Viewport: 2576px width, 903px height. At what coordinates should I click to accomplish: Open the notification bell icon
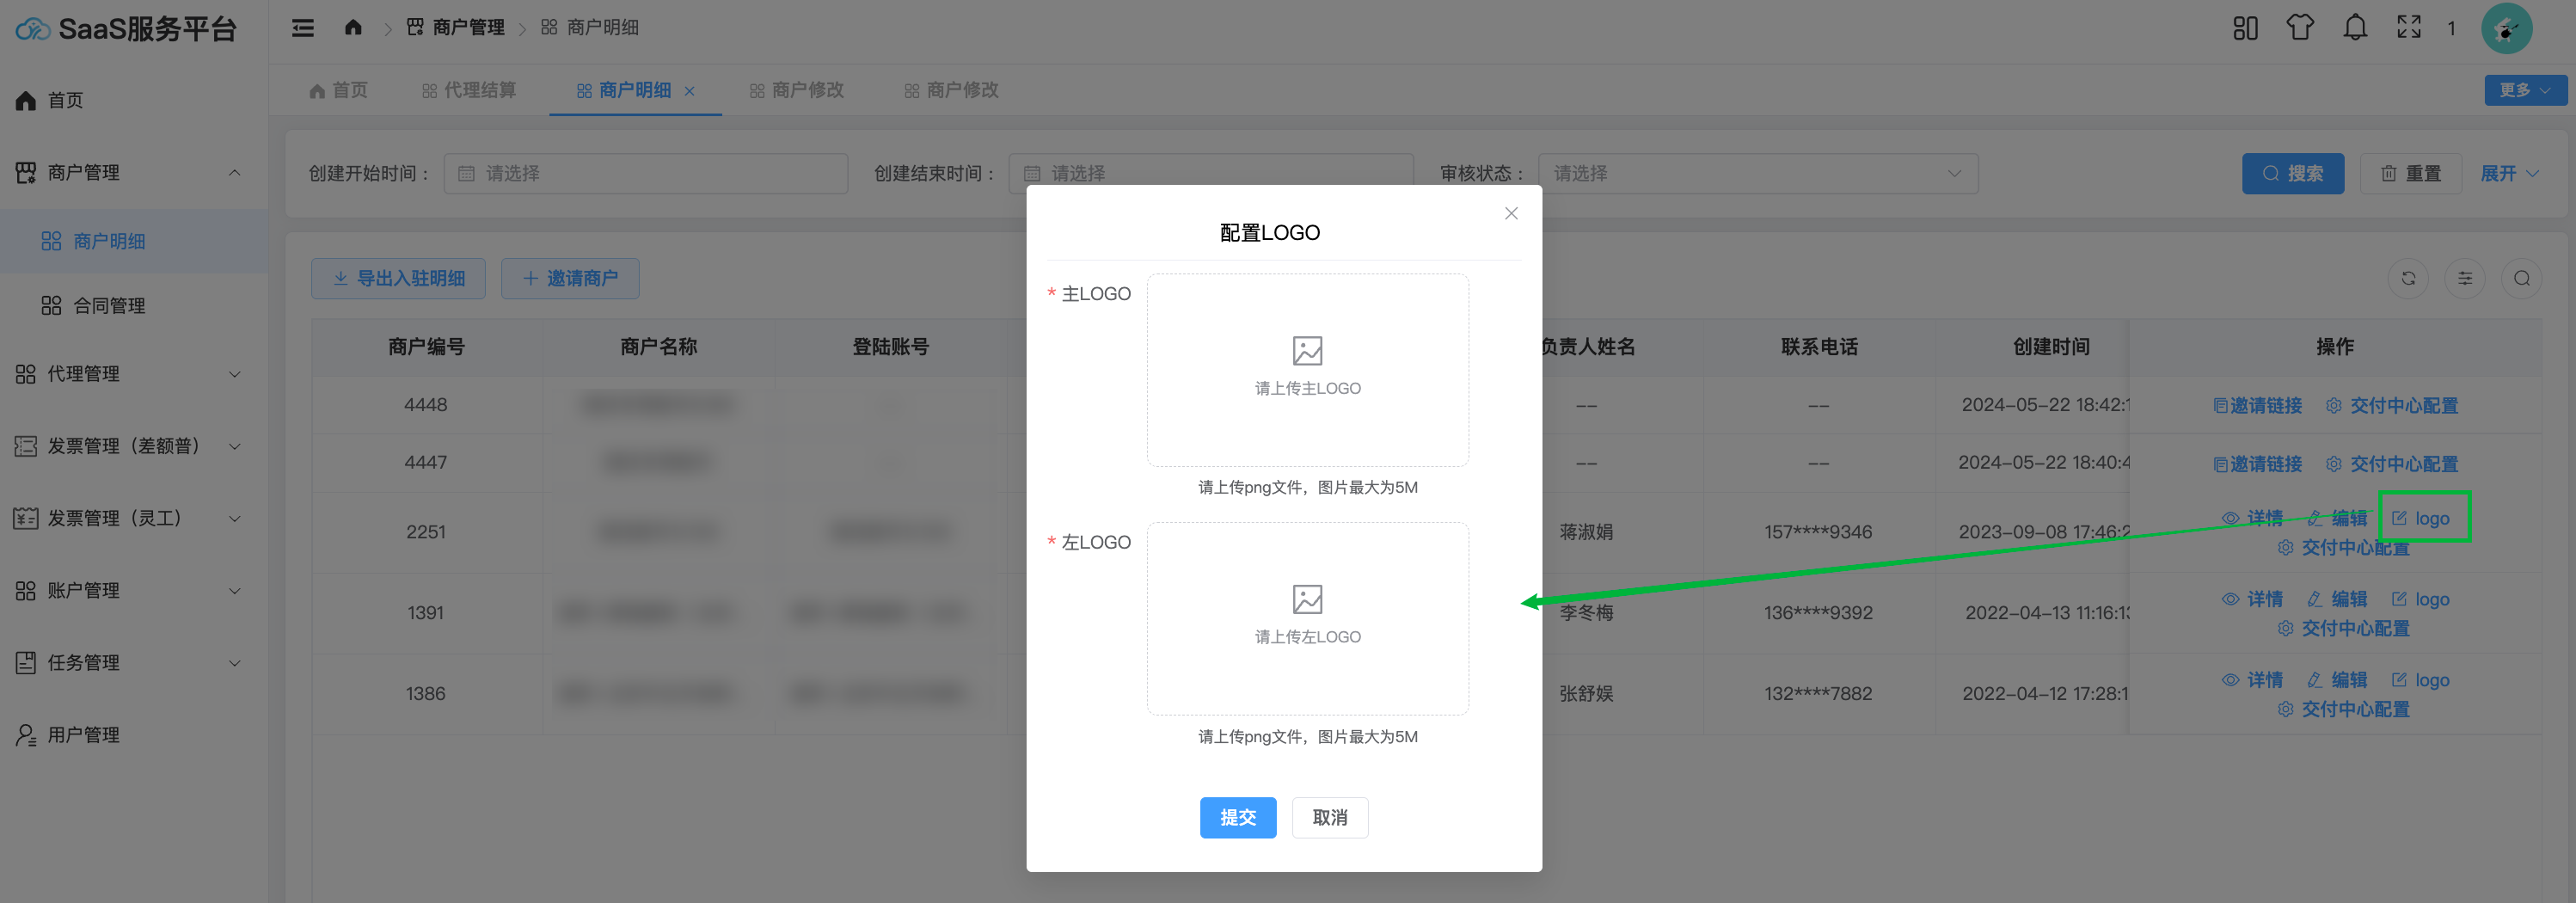click(2355, 28)
